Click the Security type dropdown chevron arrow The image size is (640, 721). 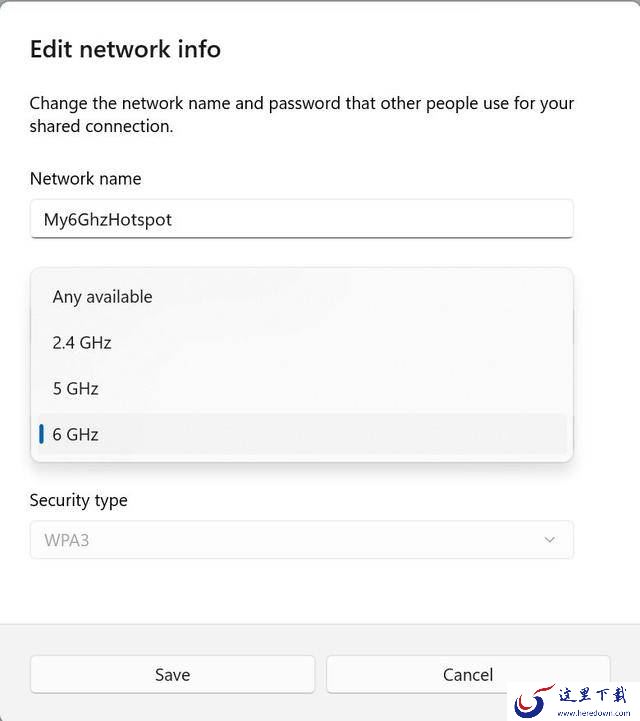(549, 540)
